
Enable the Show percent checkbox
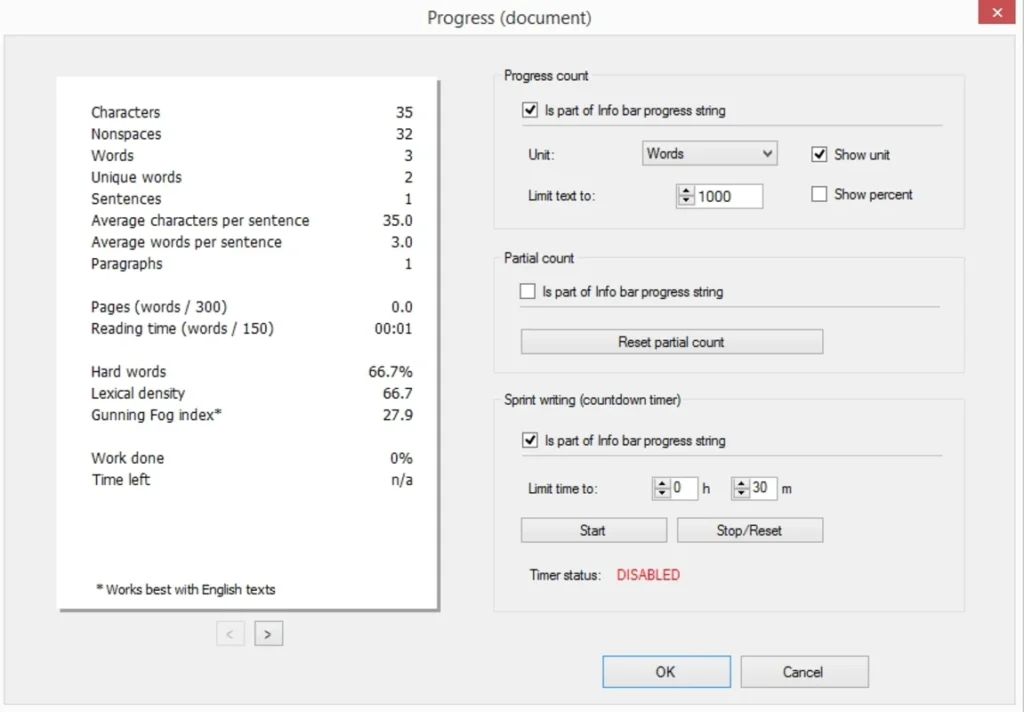819,194
